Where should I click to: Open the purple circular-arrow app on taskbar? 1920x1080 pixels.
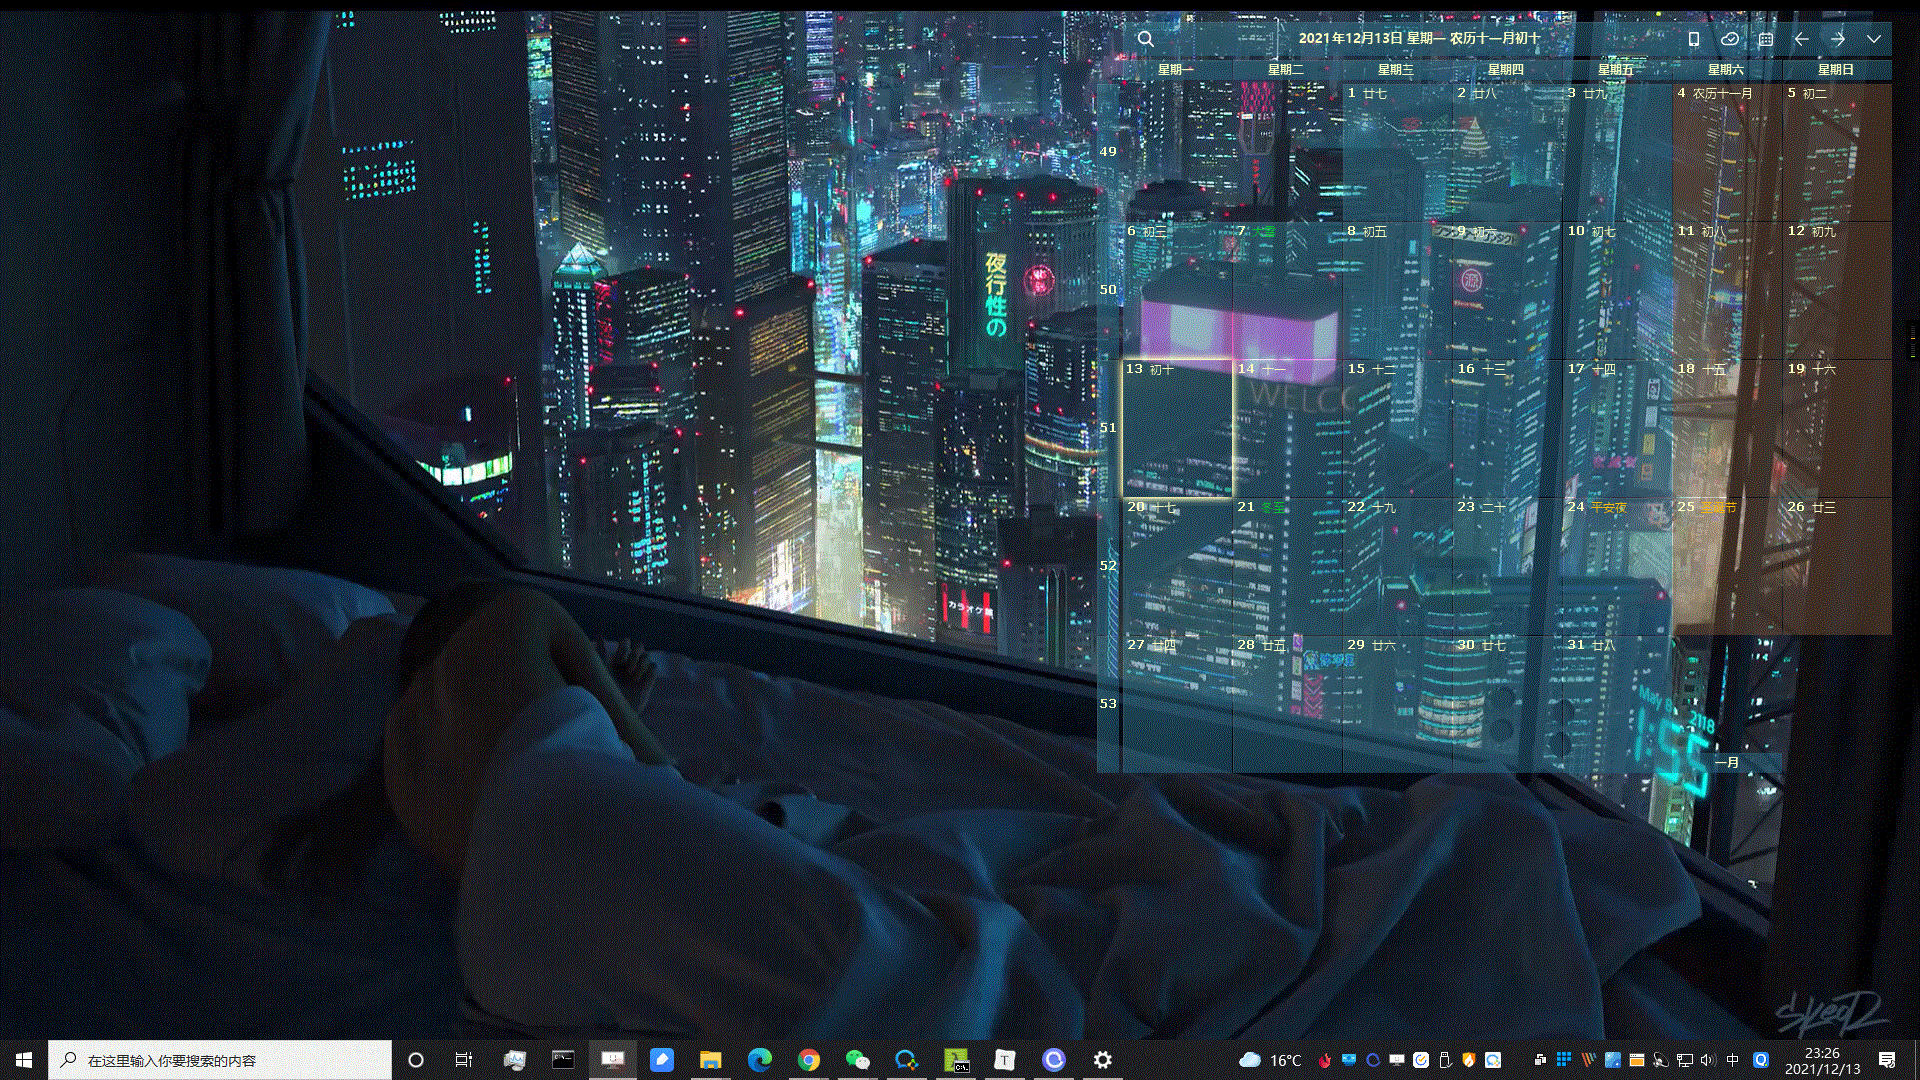(x=1053, y=1060)
